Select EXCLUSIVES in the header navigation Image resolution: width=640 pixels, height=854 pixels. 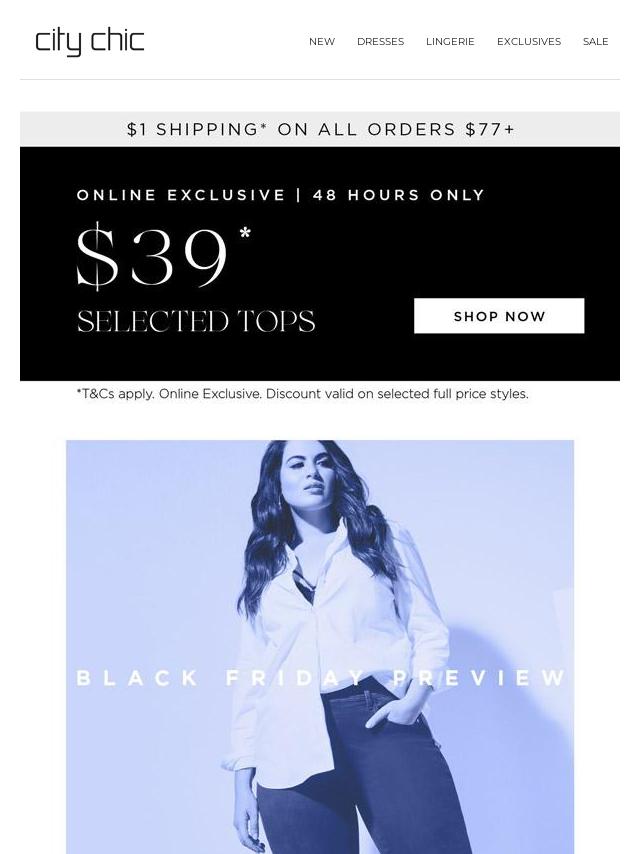(x=529, y=41)
